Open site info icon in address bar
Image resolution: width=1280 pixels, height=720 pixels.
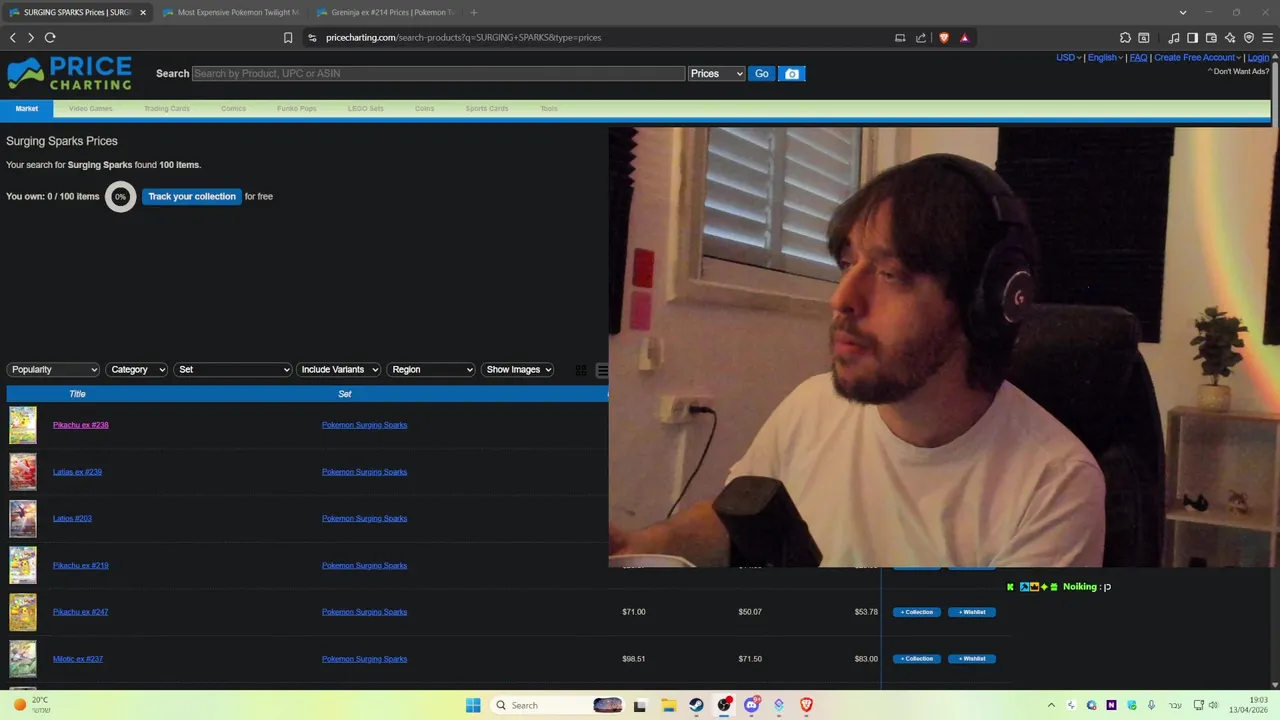tap(312, 38)
